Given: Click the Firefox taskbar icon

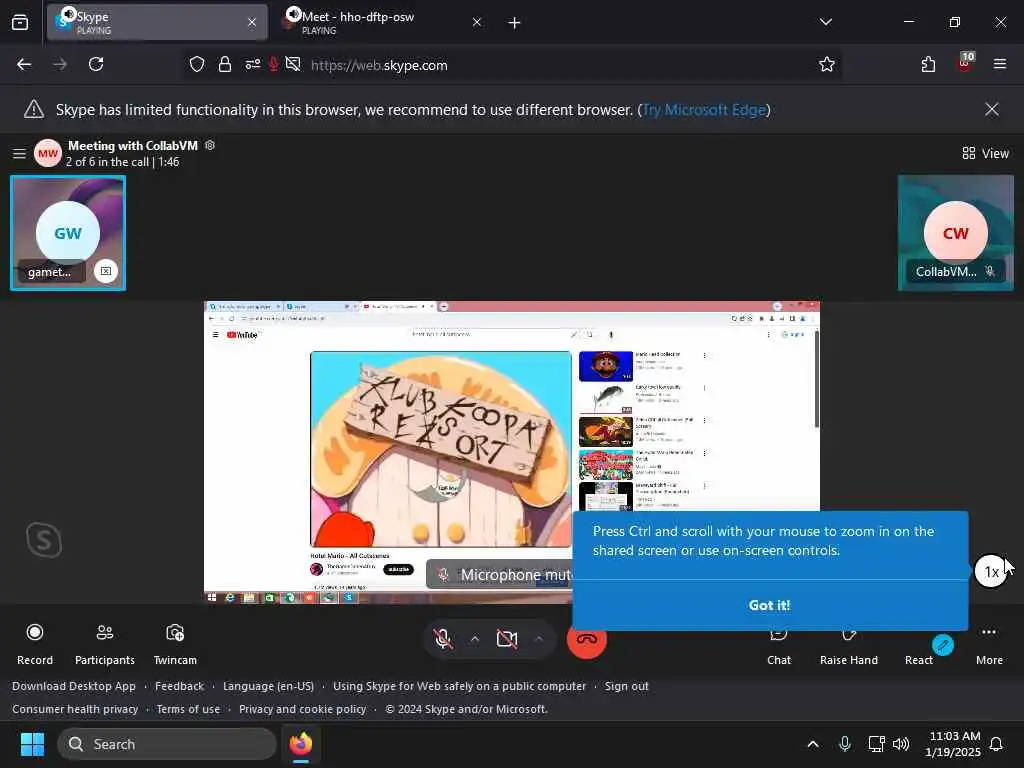Looking at the screenshot, I should [301, 744].
